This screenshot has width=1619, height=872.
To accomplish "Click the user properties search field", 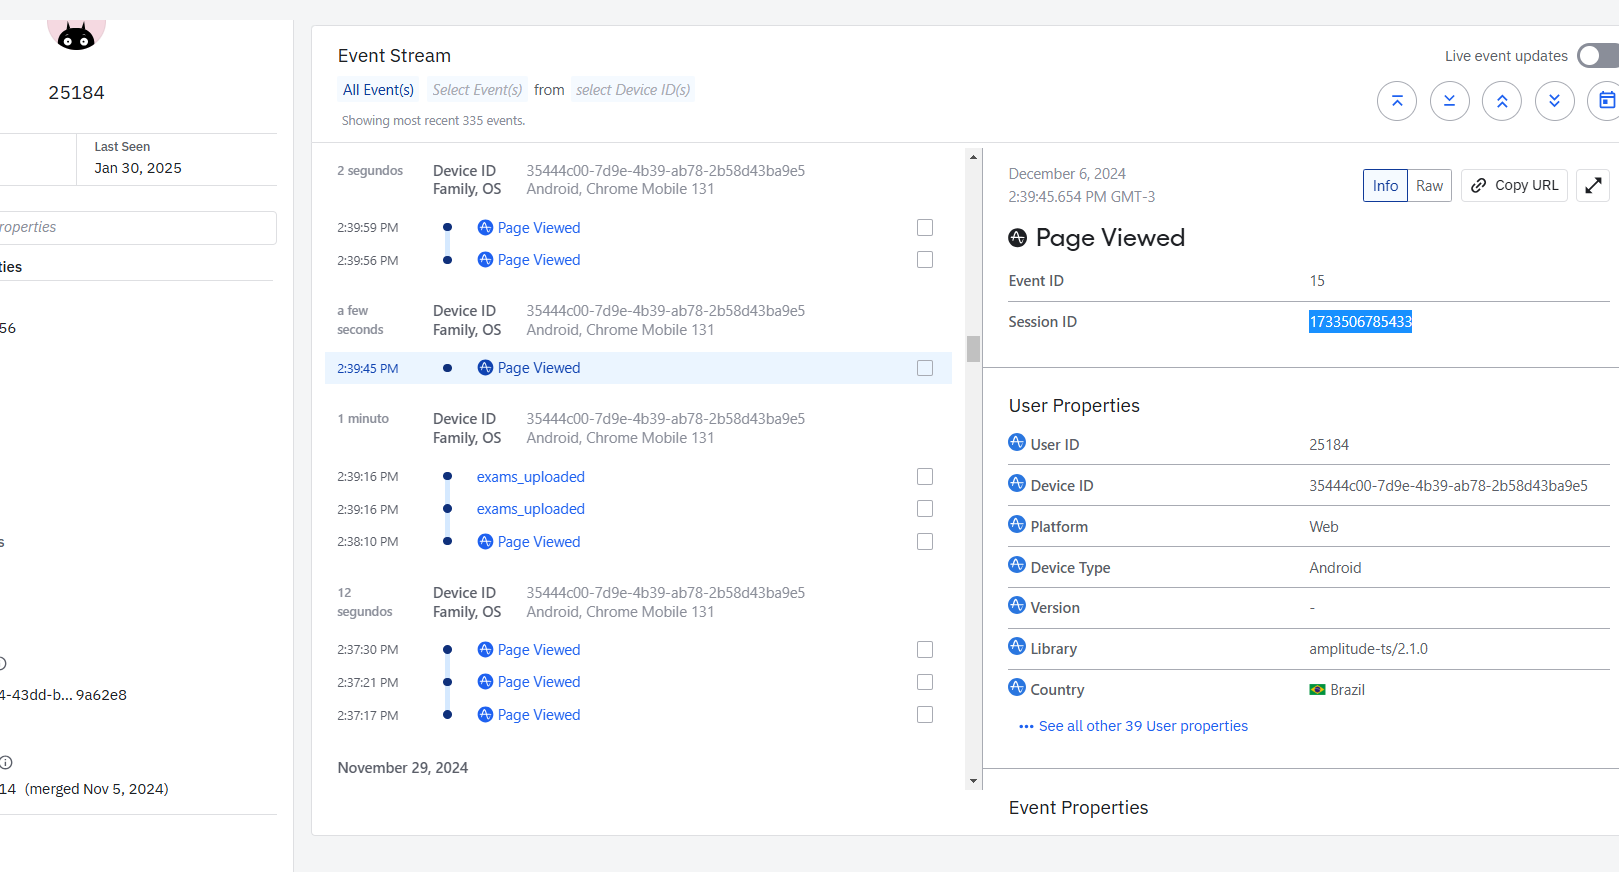I will click(x=138, y=228).
